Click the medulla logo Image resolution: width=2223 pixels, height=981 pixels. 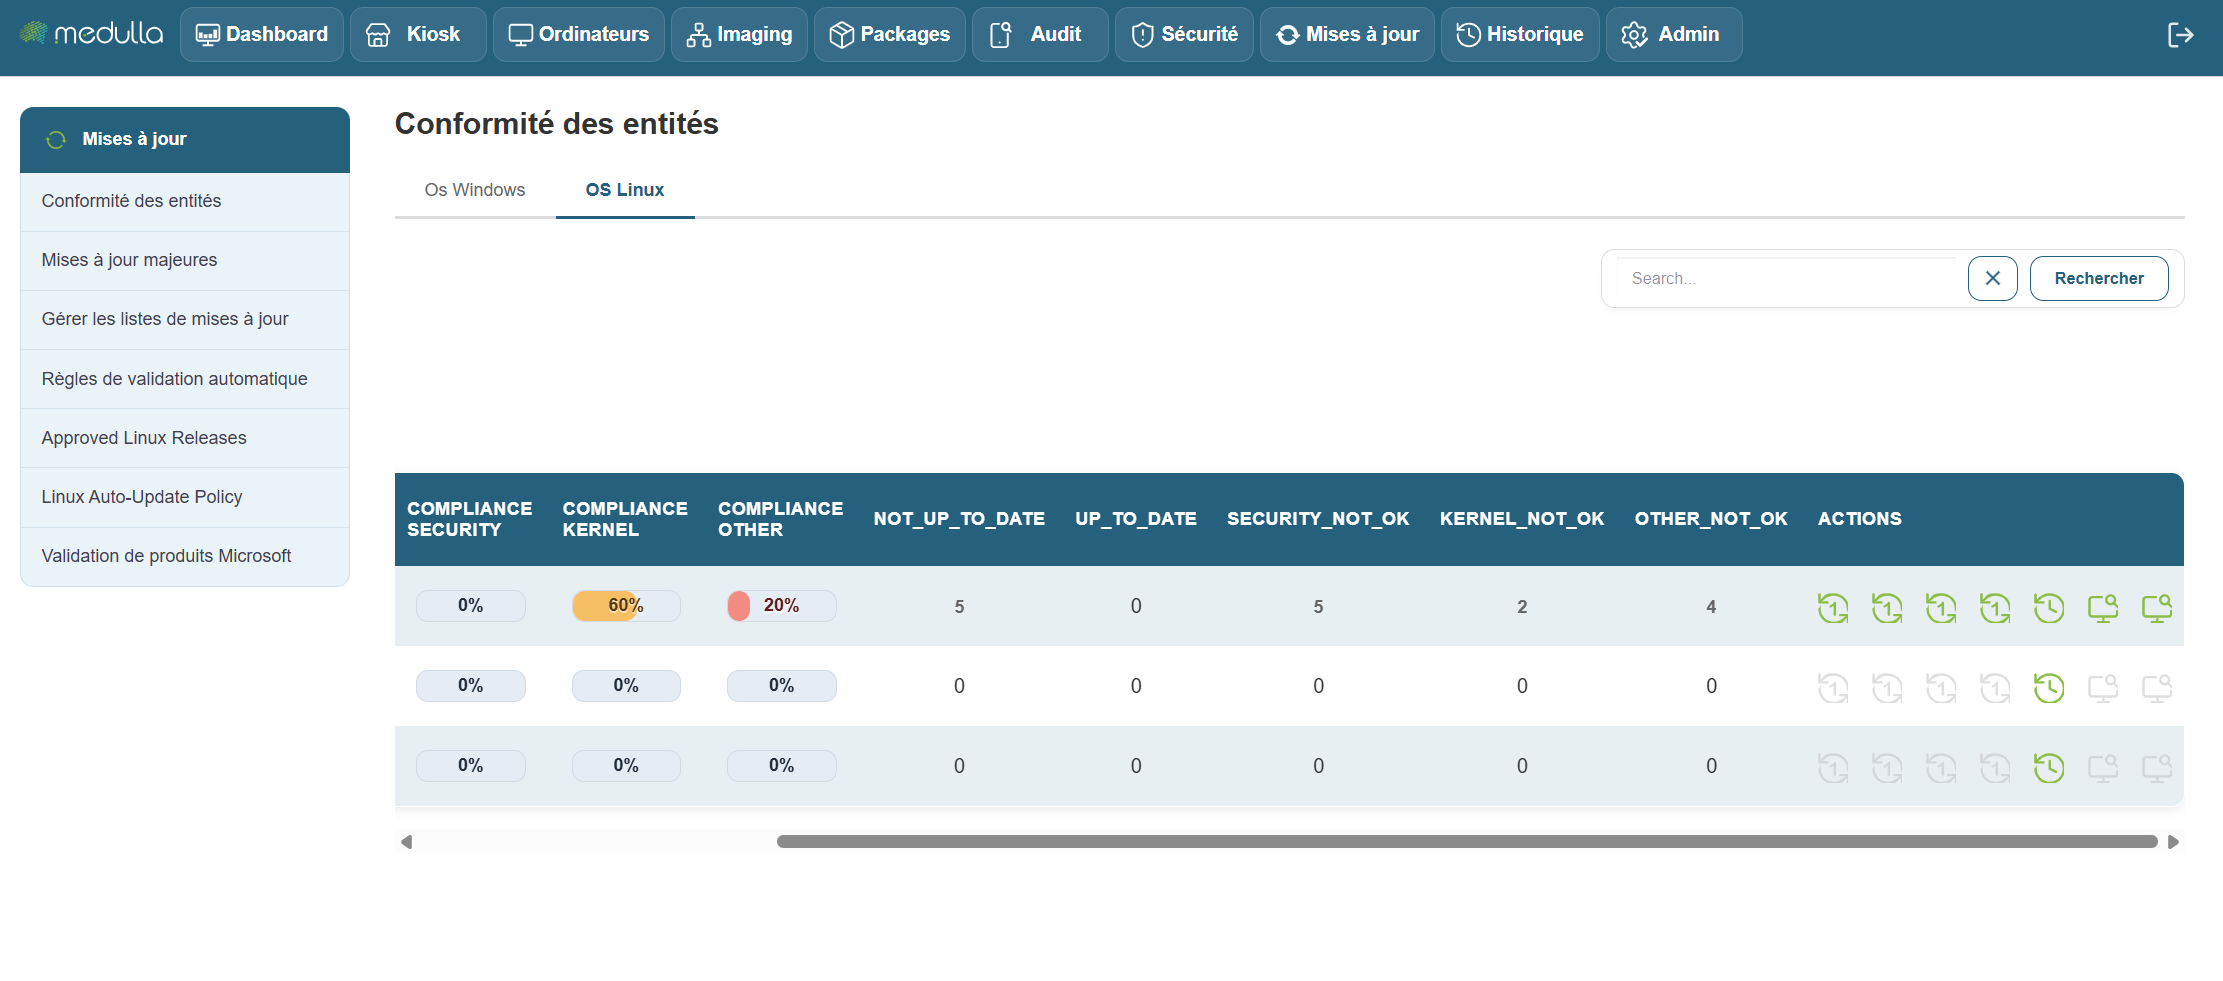click(91, 33)
